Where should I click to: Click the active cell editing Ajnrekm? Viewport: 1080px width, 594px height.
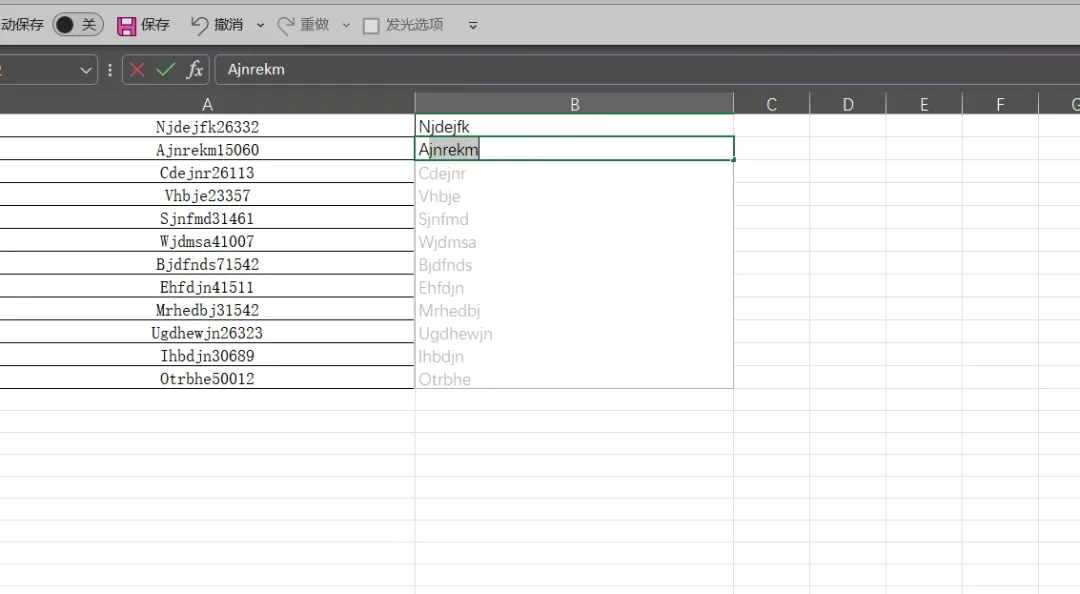(x=574, y=149)
